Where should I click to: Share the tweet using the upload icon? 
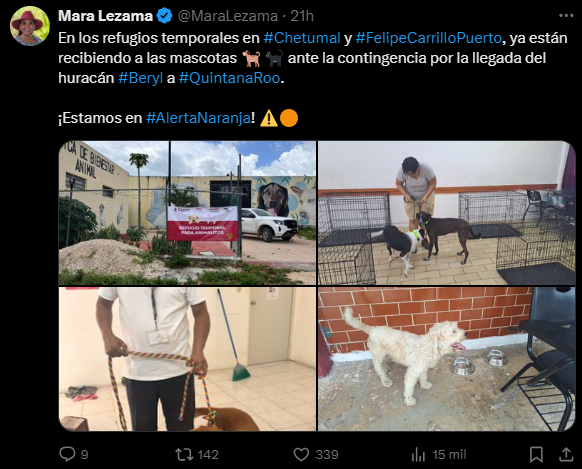click(x=566, y=454)
